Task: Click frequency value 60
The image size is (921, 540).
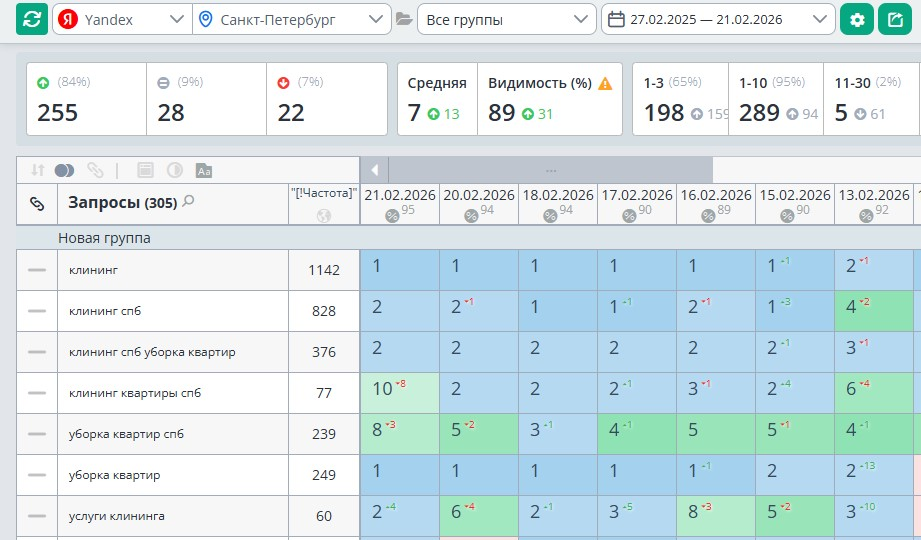Action: point(324,516)
